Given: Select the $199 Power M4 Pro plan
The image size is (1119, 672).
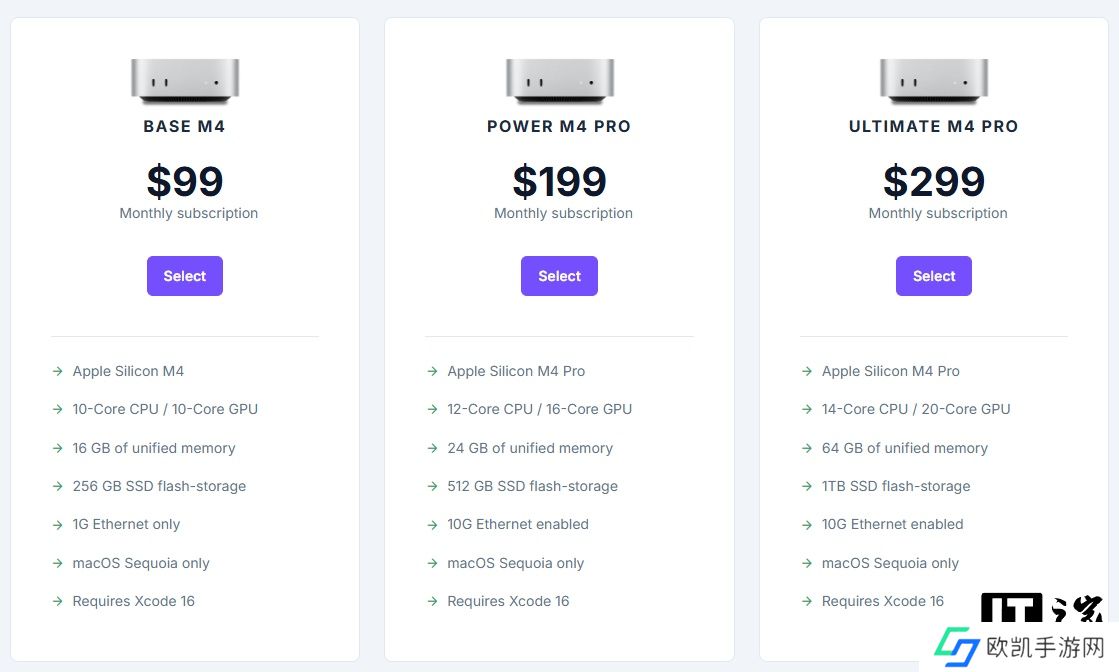Looking at the screenshot, I should coord(559,276).
